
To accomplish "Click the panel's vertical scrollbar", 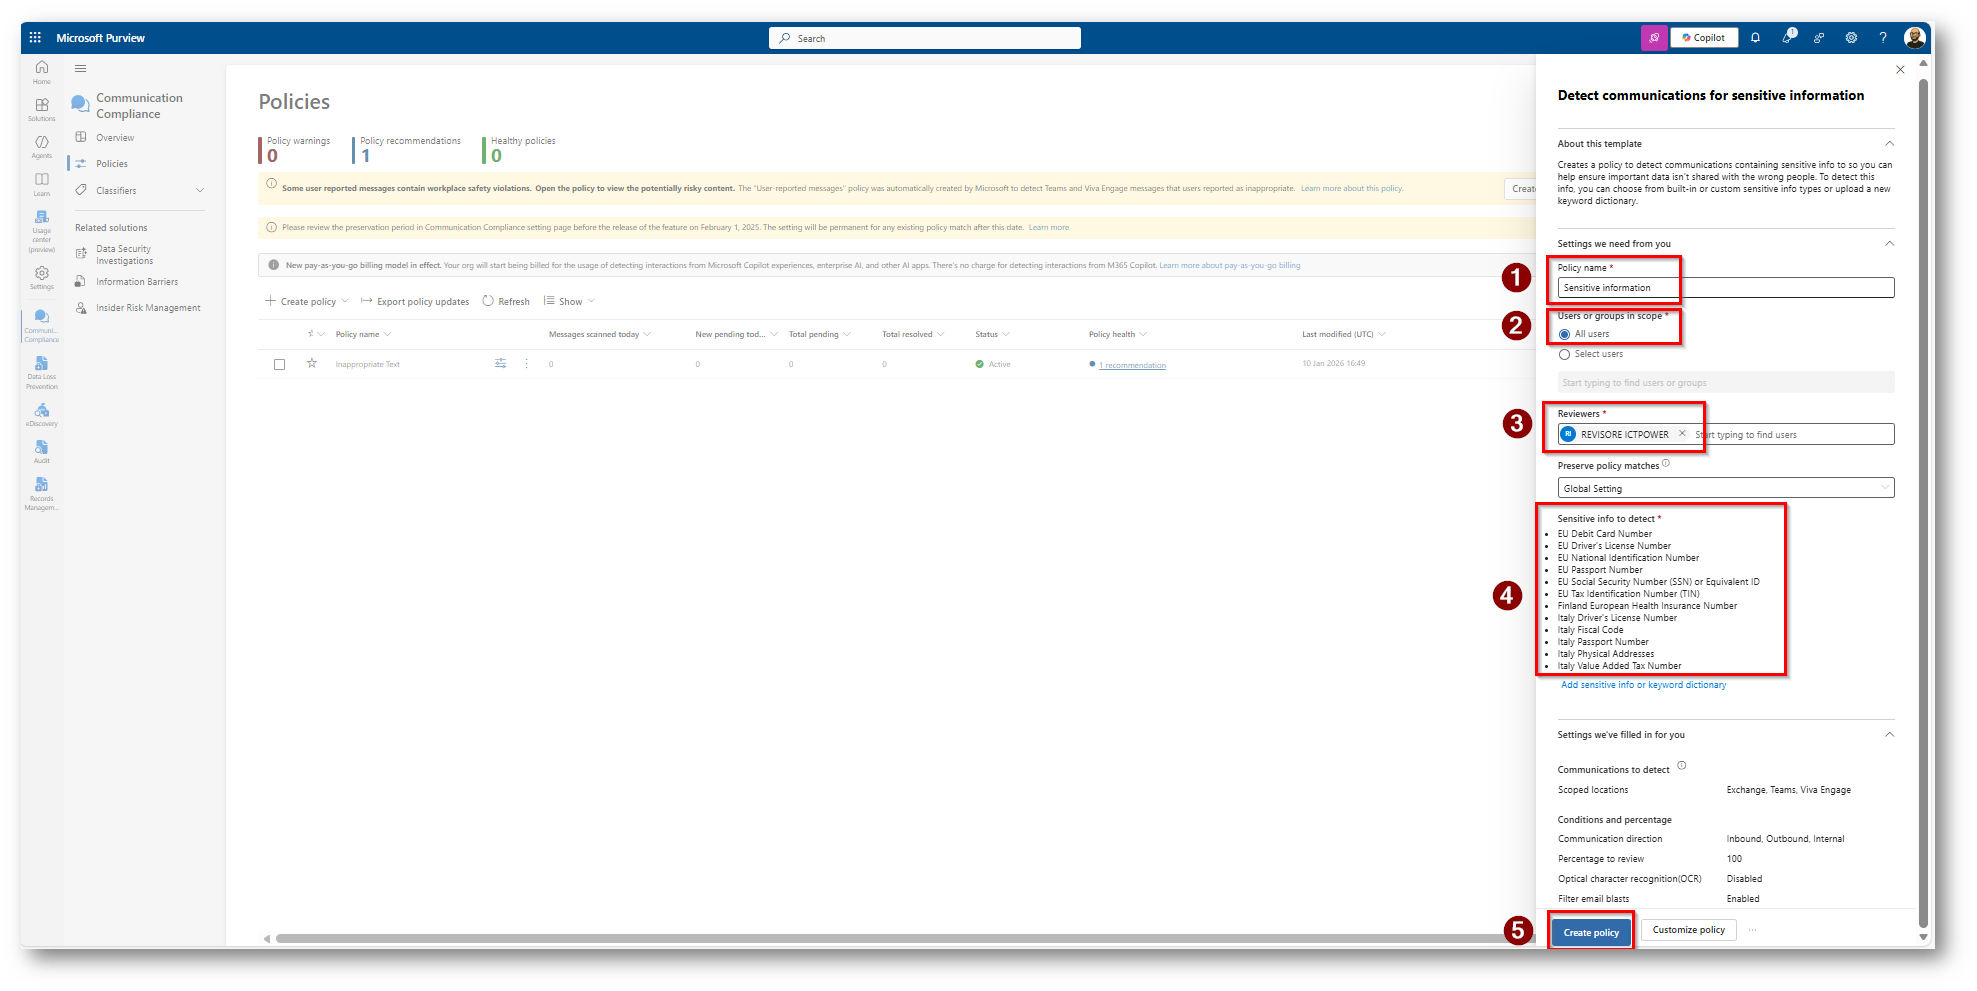I will pos(1923,503).
